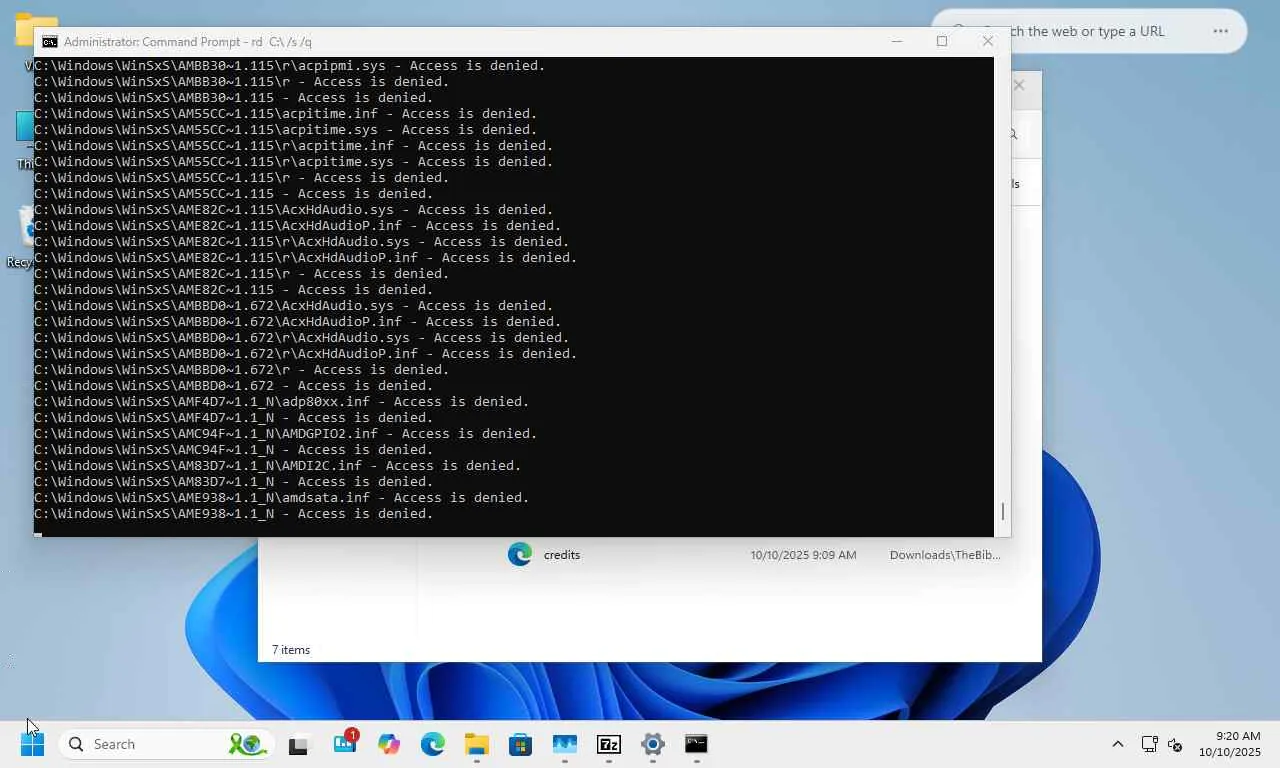Click the muted volume icon in tray
Screen dimensions: 1280x768
point(1175,744)
